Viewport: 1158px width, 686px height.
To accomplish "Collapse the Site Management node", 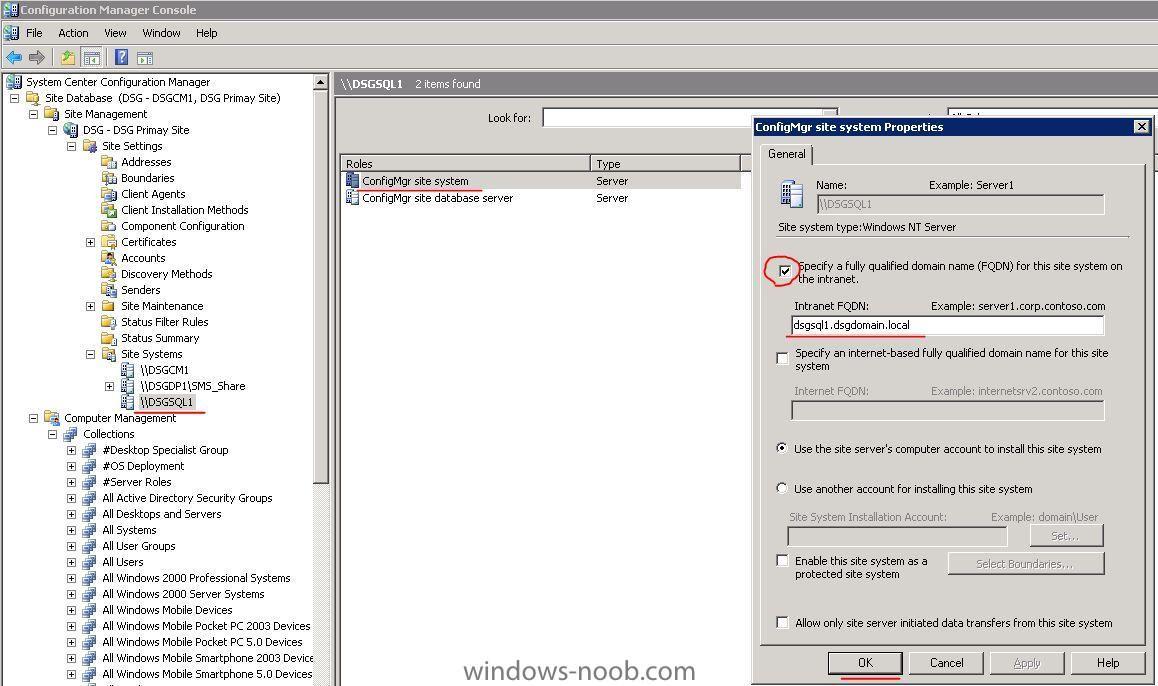I will coord(33,114).
